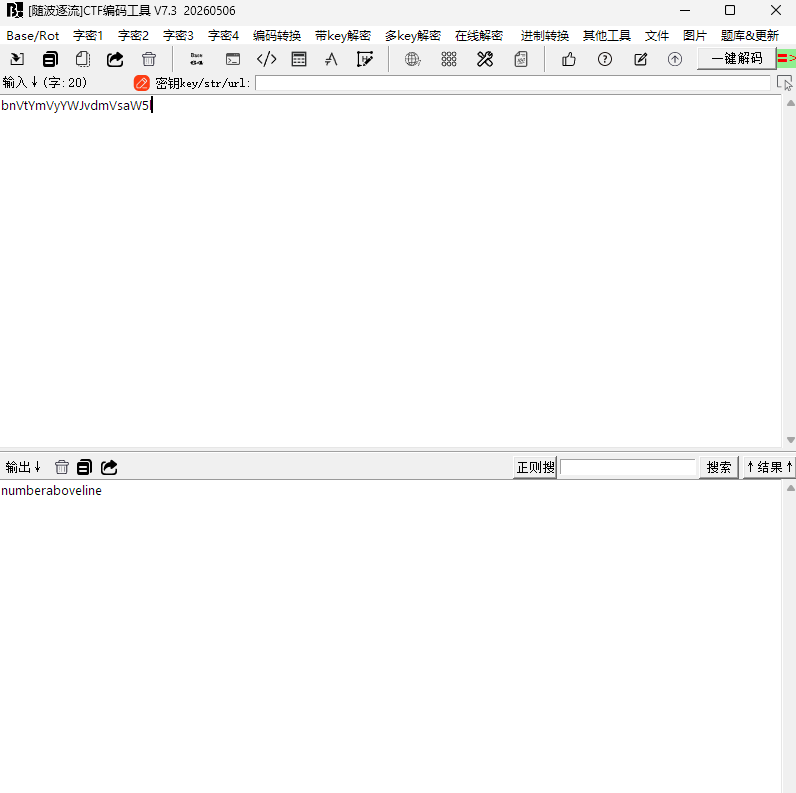Open the 进制转换 menu

[544, 36]
